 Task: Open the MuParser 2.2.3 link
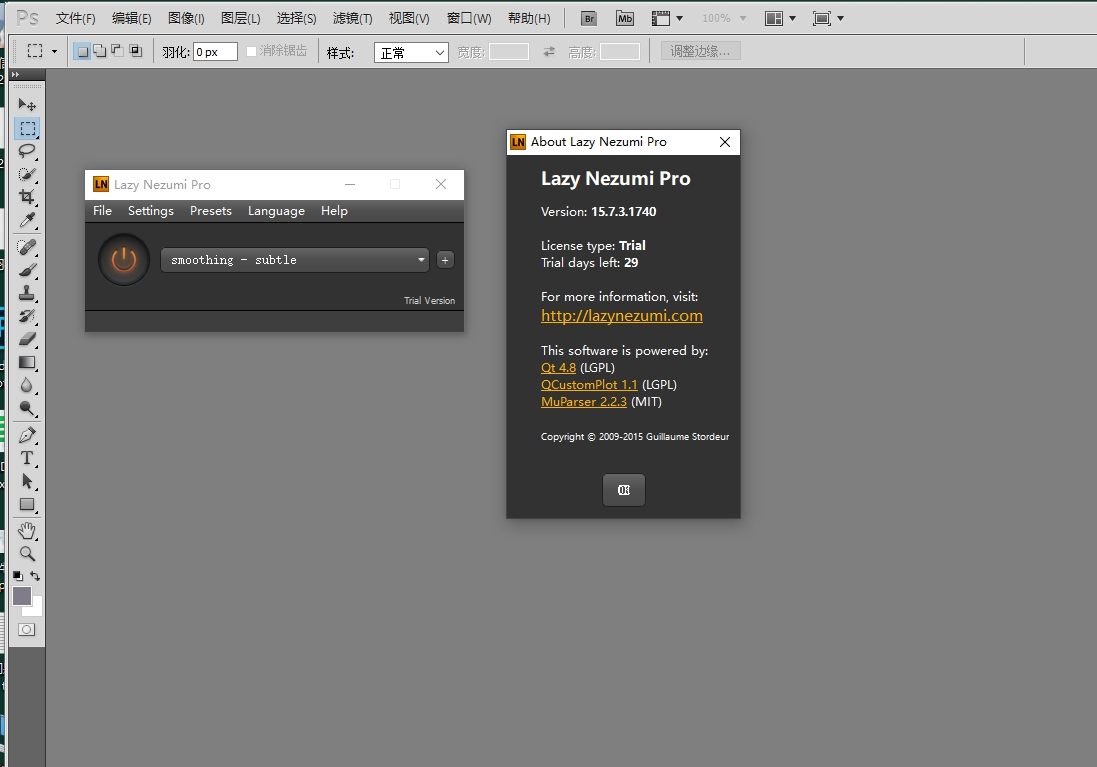tap(583, 402)
